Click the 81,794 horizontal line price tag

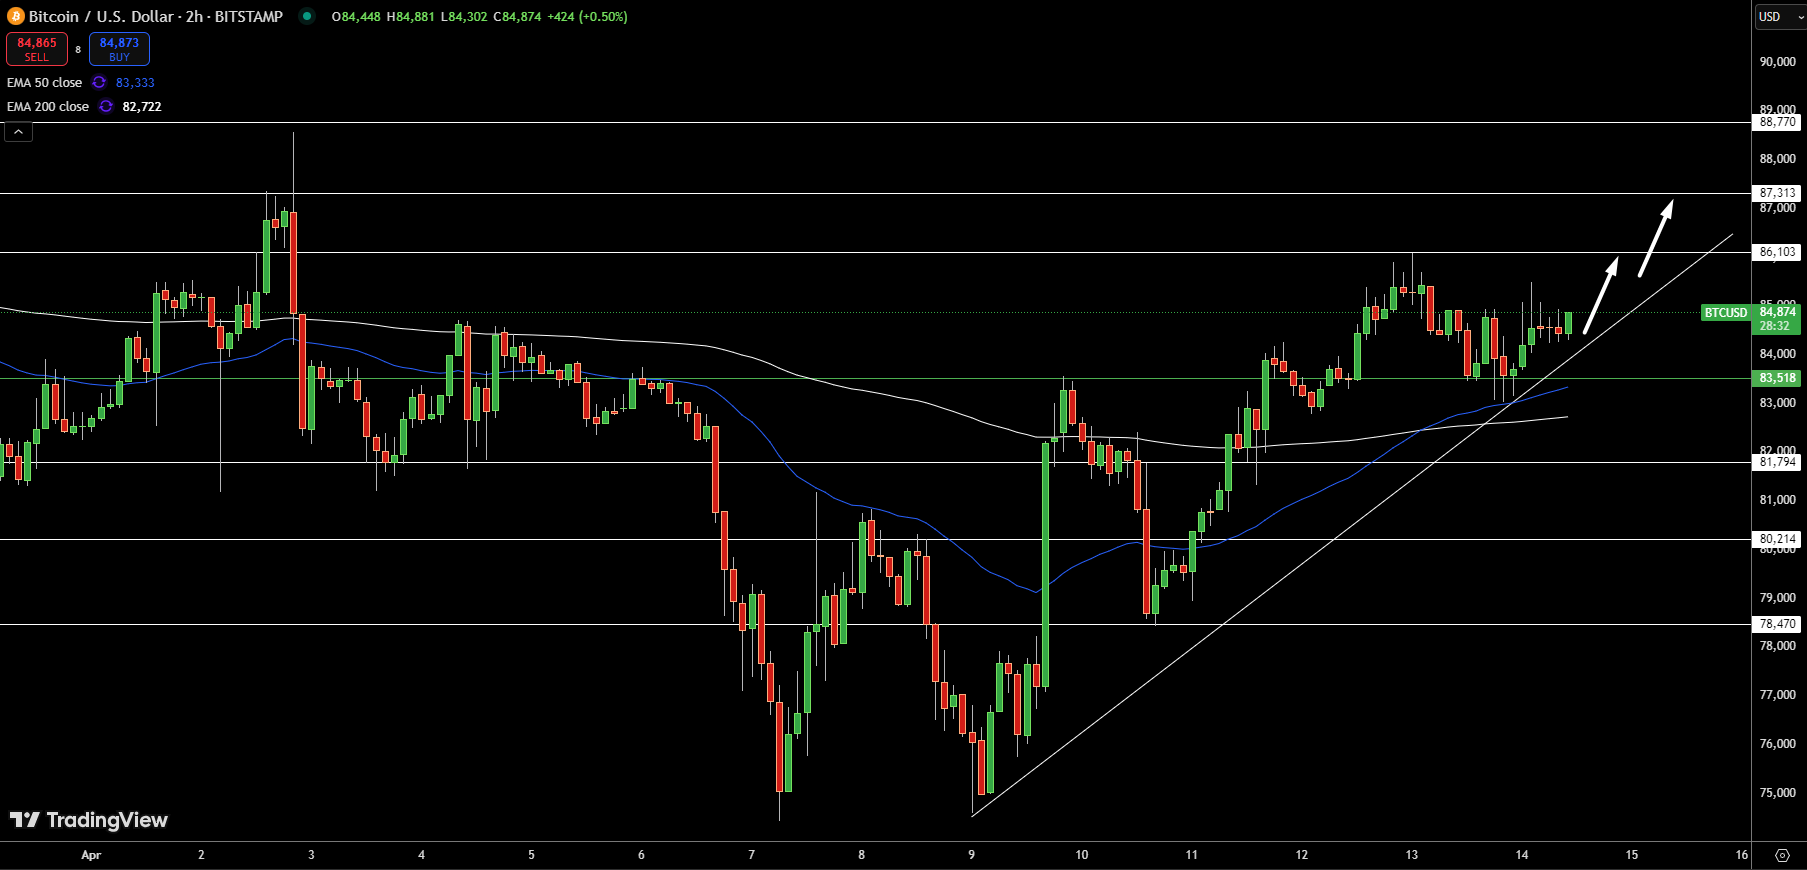click(1778, 462)
